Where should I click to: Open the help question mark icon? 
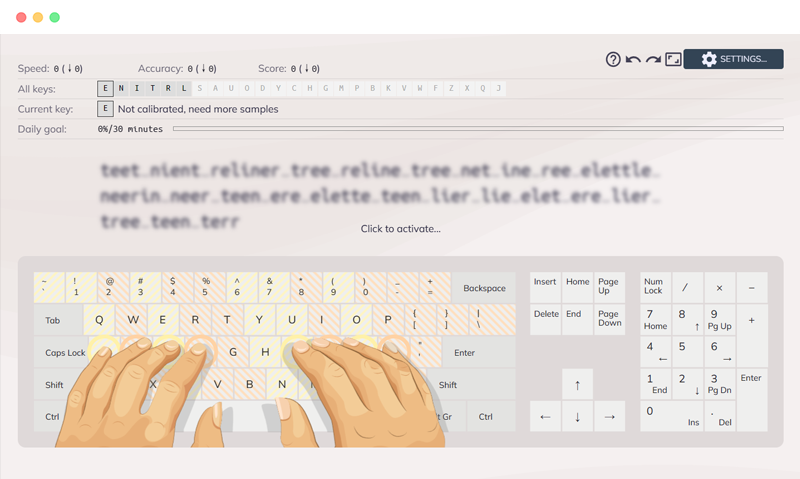point(613,59)
